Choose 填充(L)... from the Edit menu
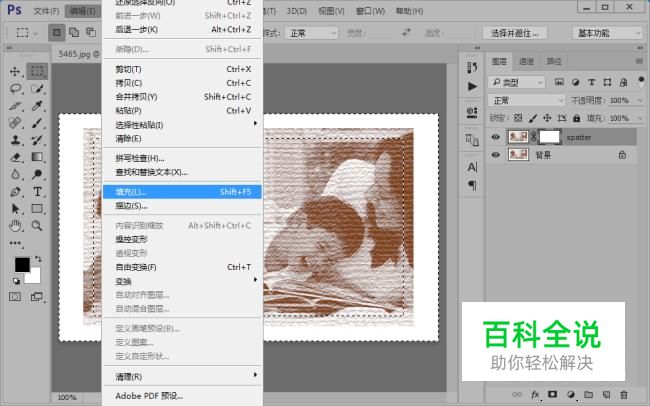 pos(182,192)
